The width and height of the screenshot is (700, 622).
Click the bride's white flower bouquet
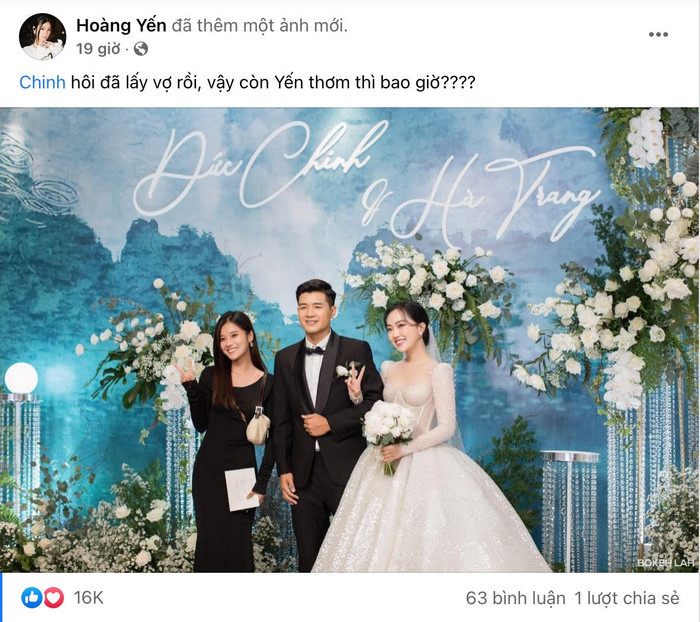click(x=388, y=430)
